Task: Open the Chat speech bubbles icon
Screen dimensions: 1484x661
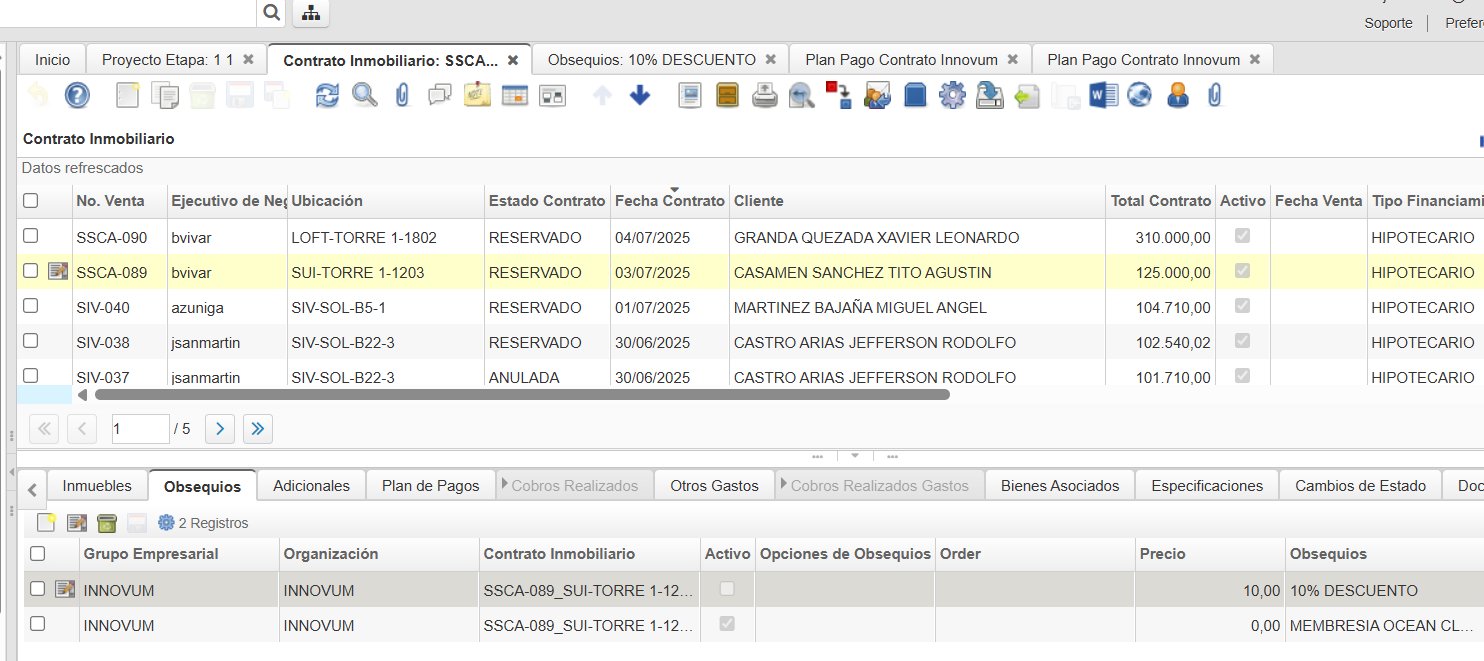Action: coord(439,96)
